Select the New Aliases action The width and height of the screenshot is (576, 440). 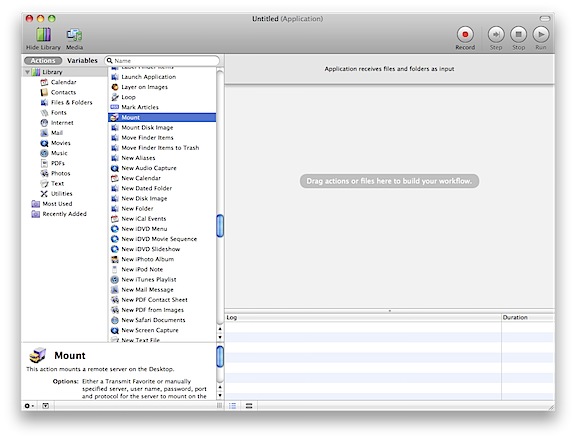coord(162,158)
